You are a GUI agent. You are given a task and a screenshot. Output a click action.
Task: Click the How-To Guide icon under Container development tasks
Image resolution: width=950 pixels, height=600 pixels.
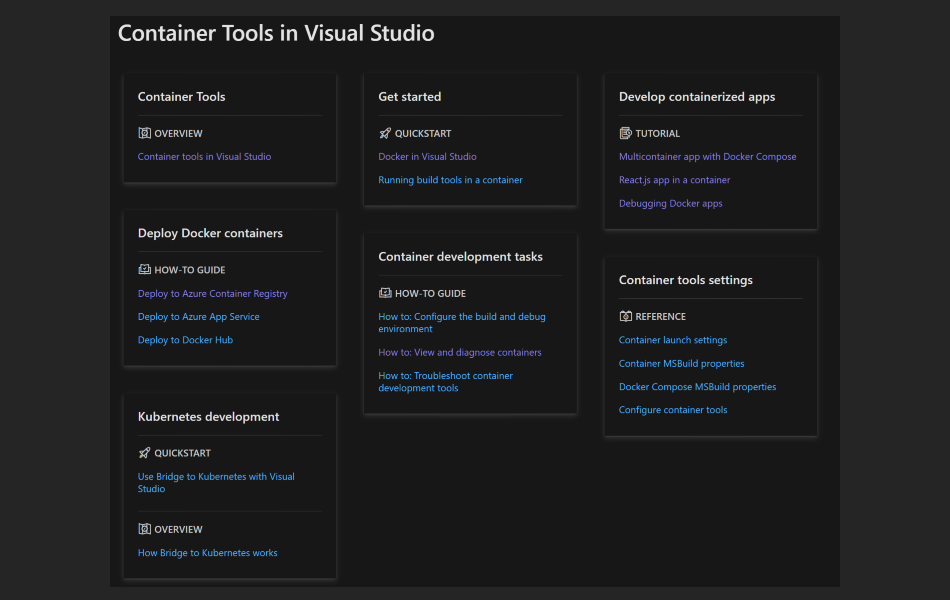(385, 293)
